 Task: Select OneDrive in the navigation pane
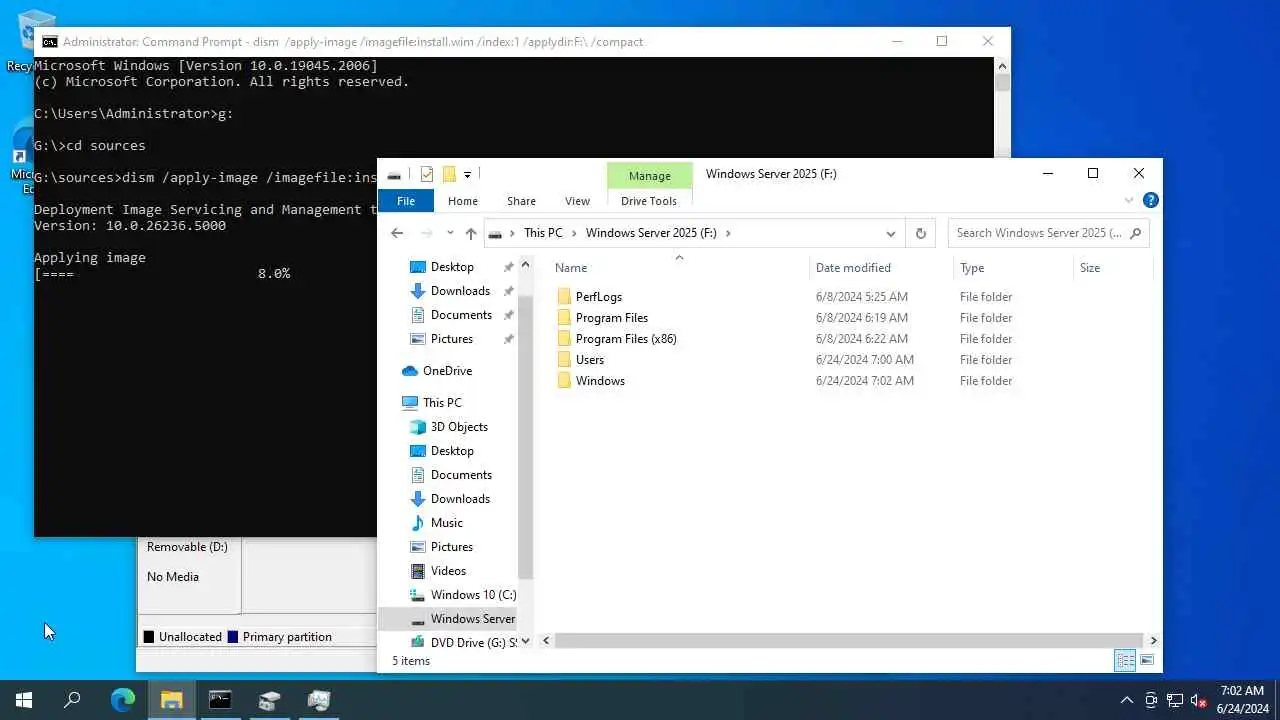[x=447, y=371]
